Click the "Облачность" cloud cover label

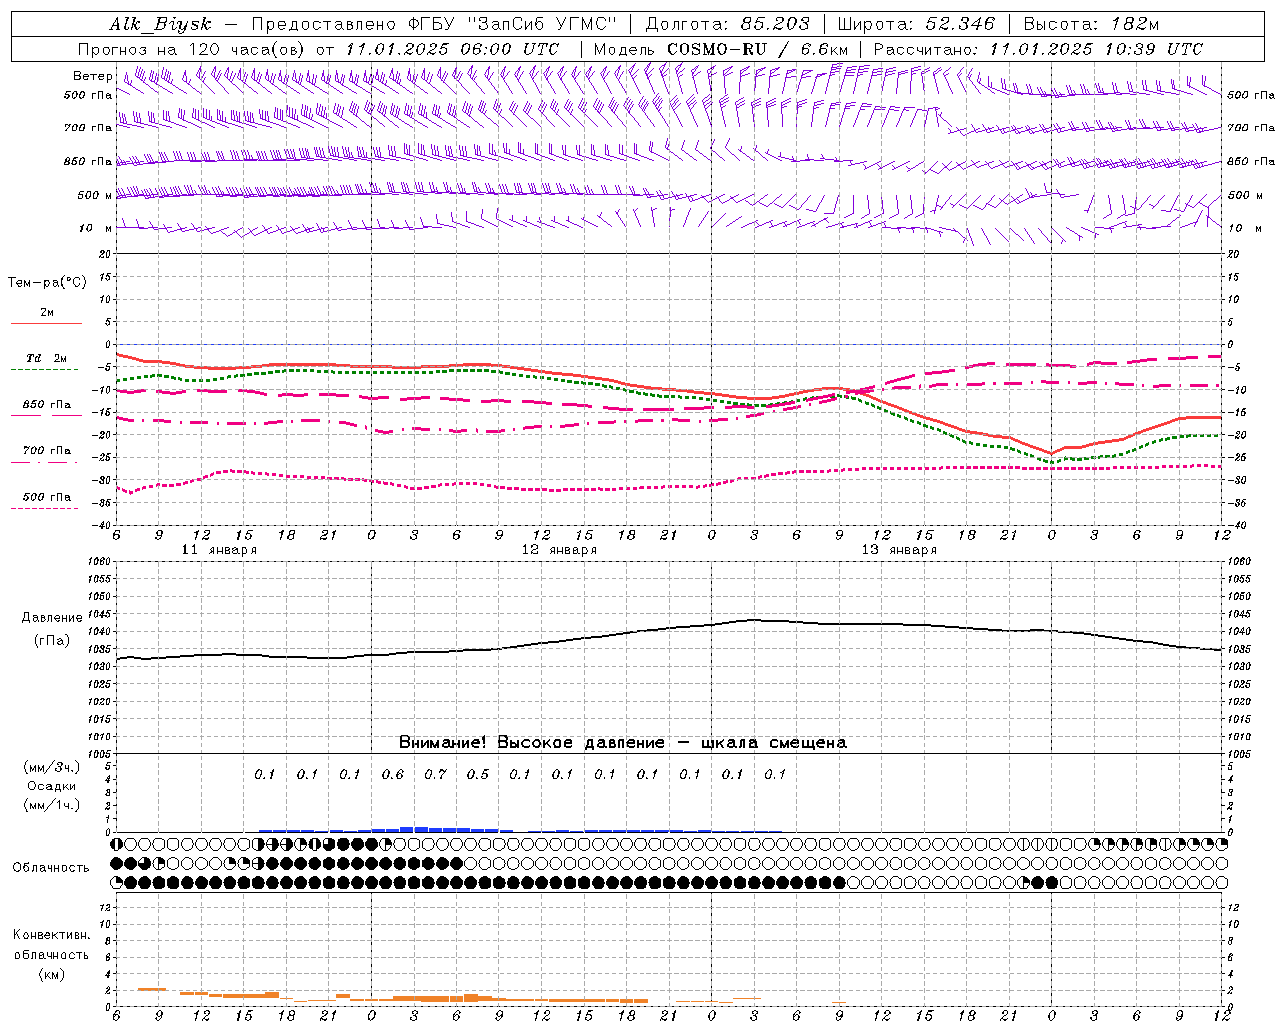click(x=51, y=867)
